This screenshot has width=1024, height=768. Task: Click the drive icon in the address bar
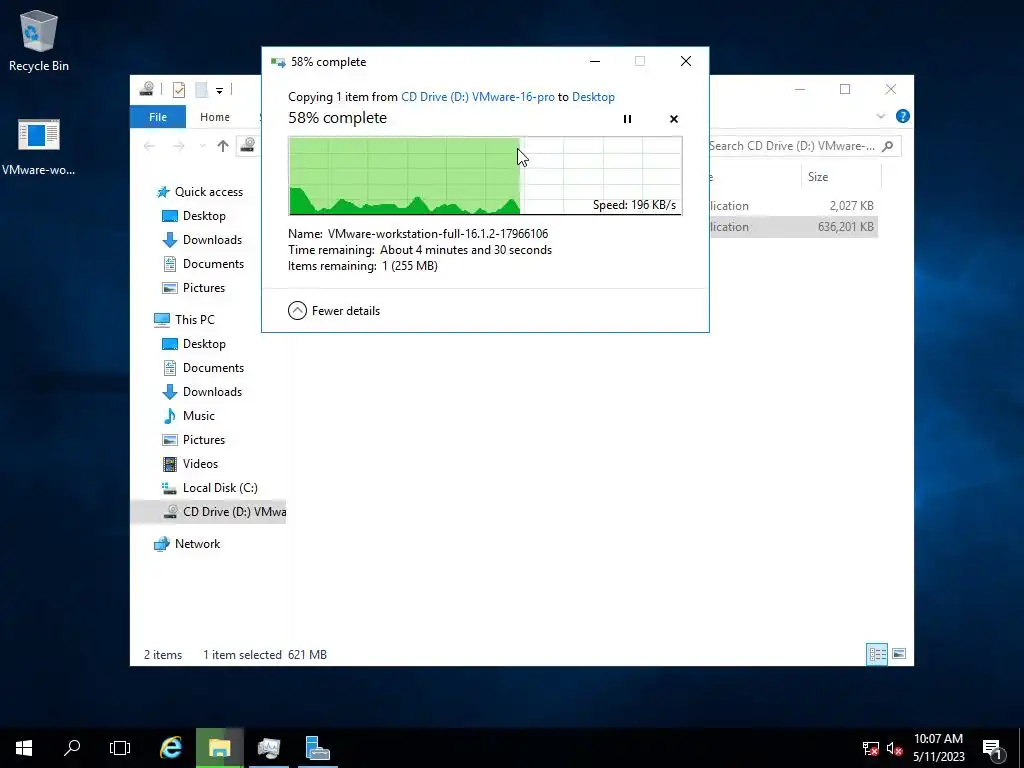click(248, 145)
